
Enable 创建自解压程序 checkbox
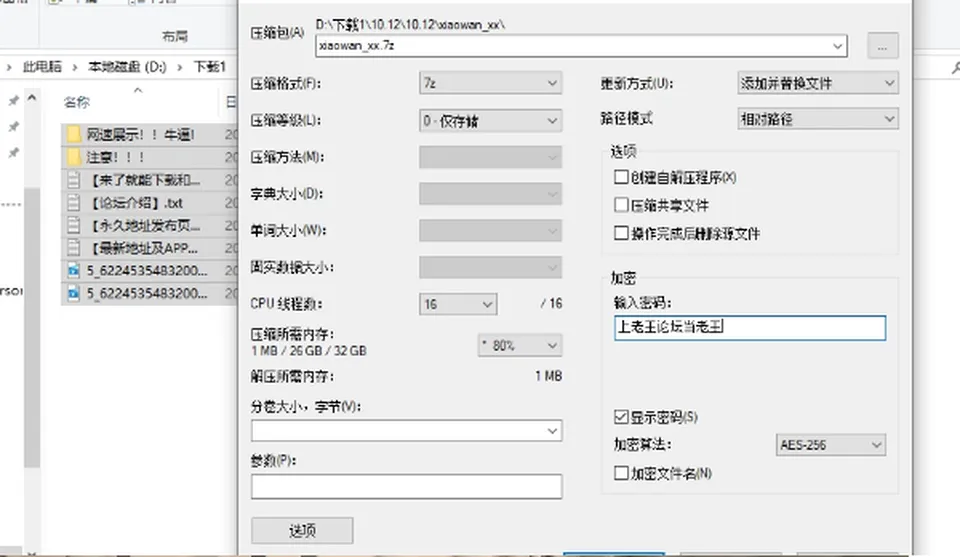pyautogui.click(x=621, y=178)
